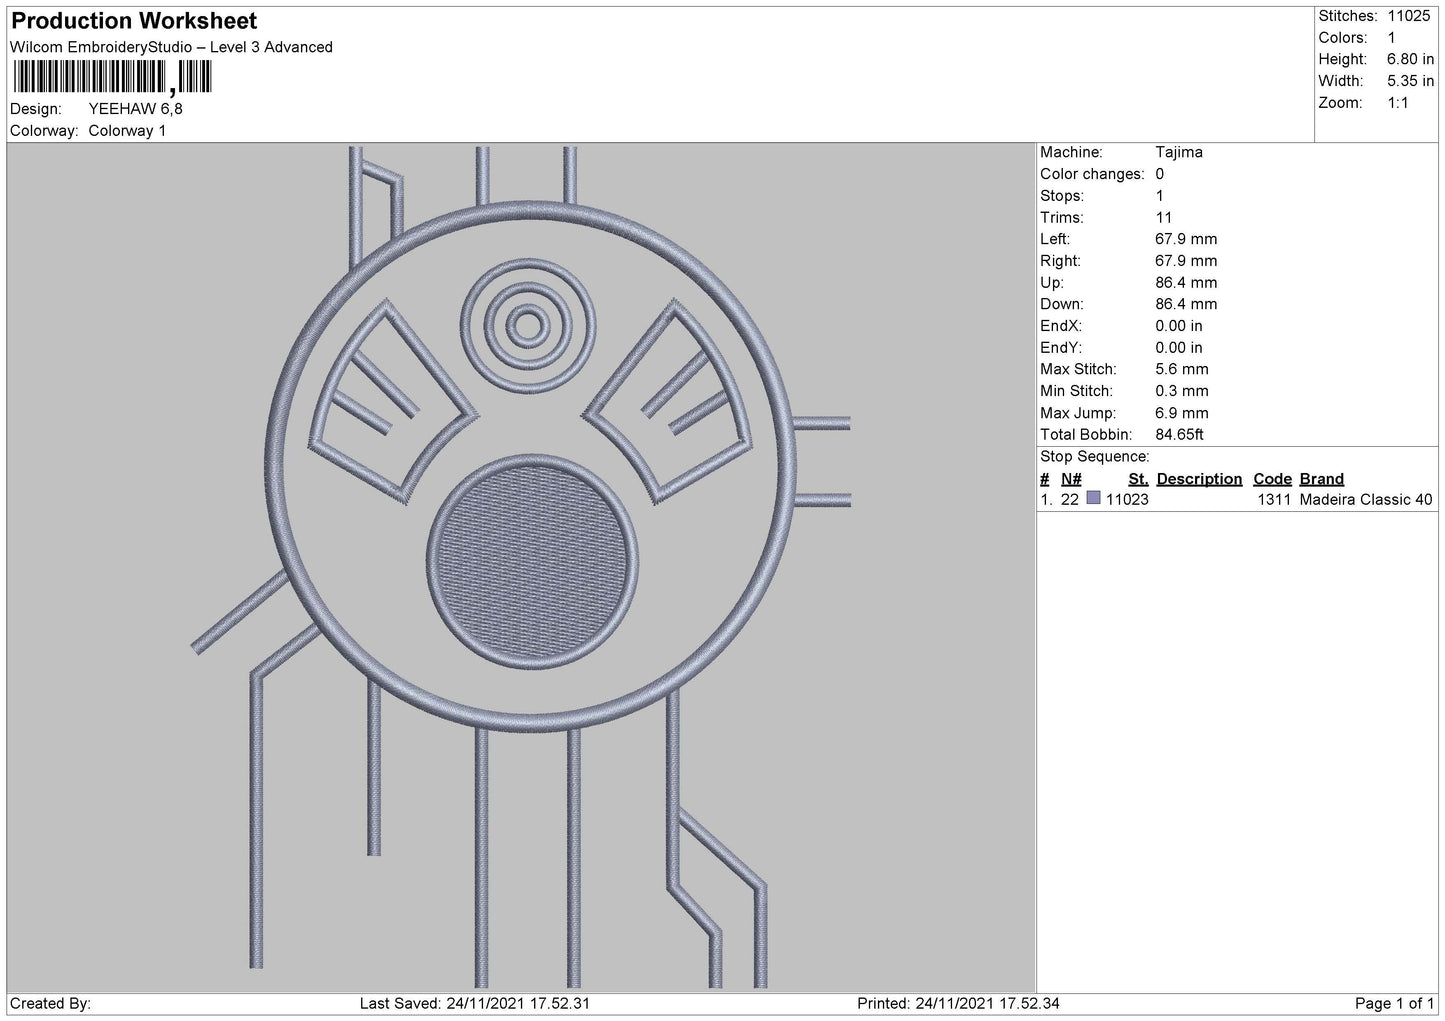
Task: Click the 'Colorway:' label
Action: [x=44, y=131]
